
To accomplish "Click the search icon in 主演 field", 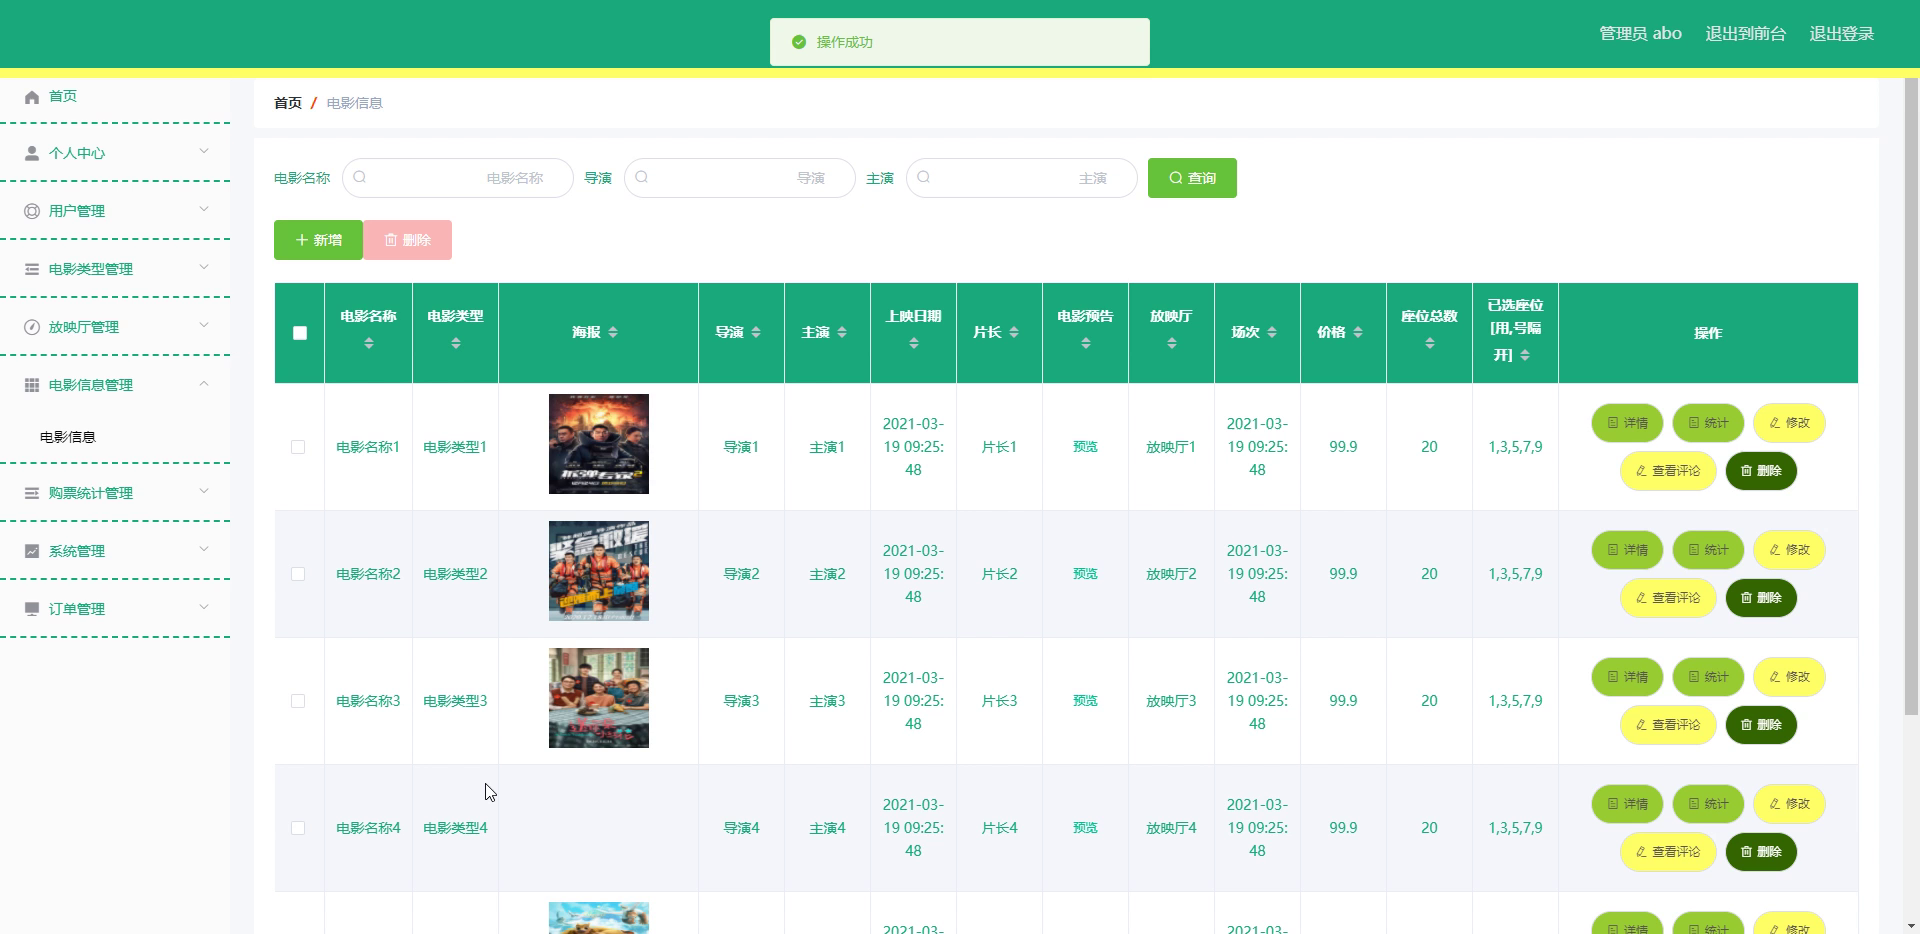I will click(924, 178).
